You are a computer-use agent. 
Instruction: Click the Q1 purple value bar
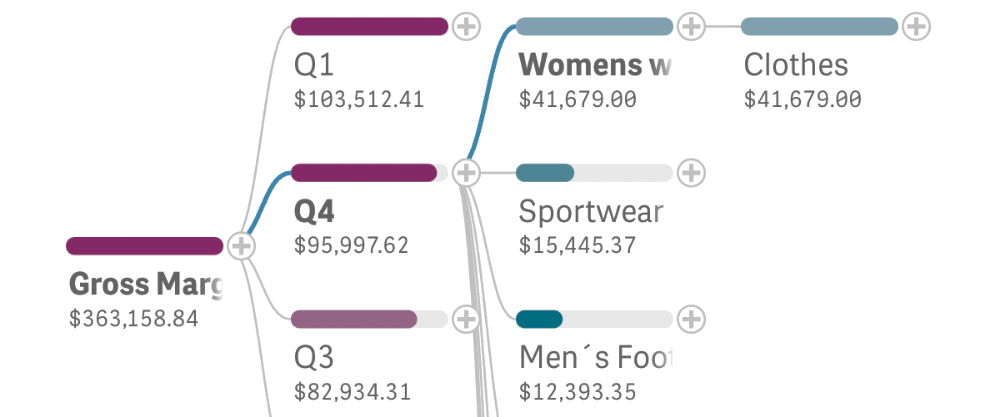coord(369,26)
